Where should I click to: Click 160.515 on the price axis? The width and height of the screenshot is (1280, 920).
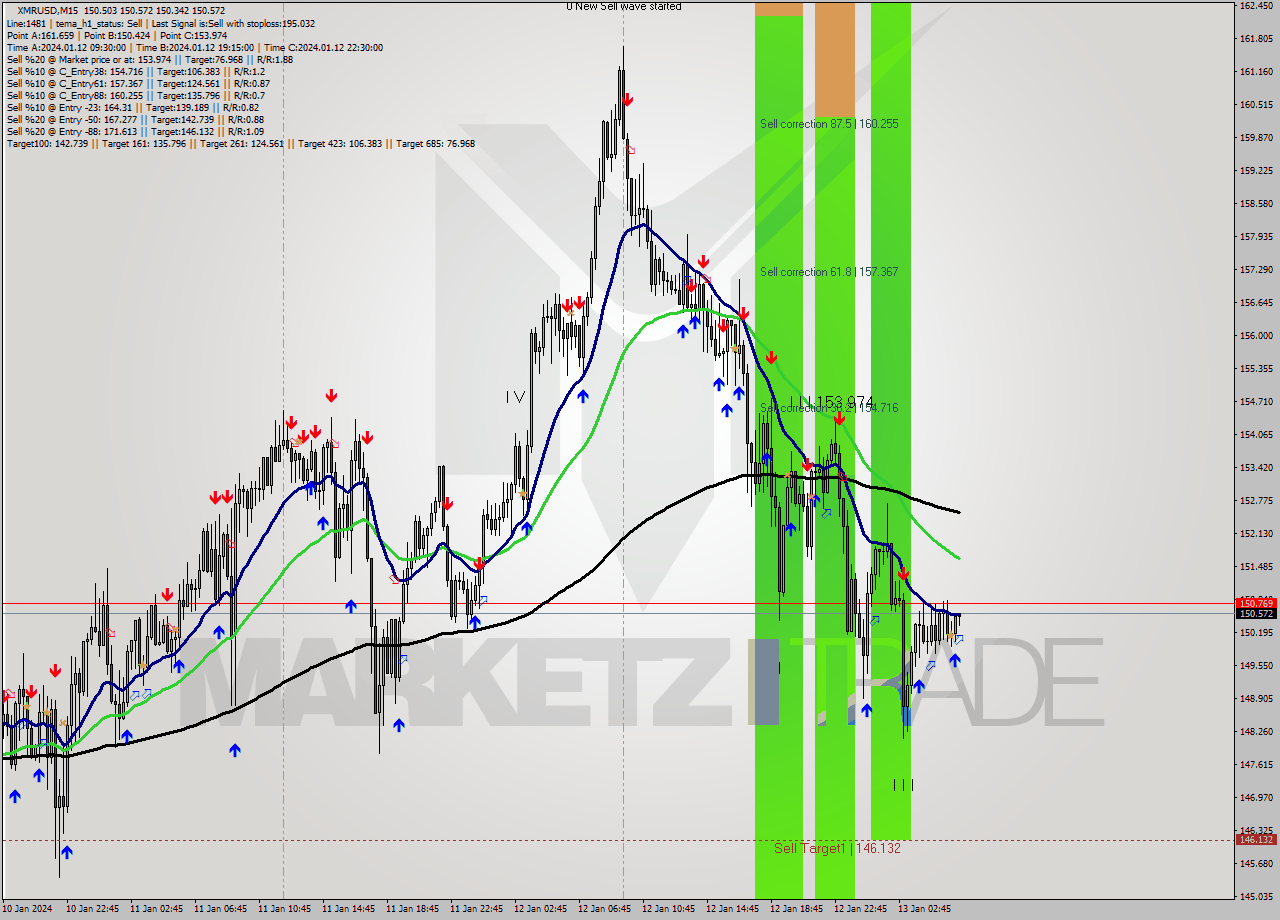pyautogui.click(x=1256, y=105)
